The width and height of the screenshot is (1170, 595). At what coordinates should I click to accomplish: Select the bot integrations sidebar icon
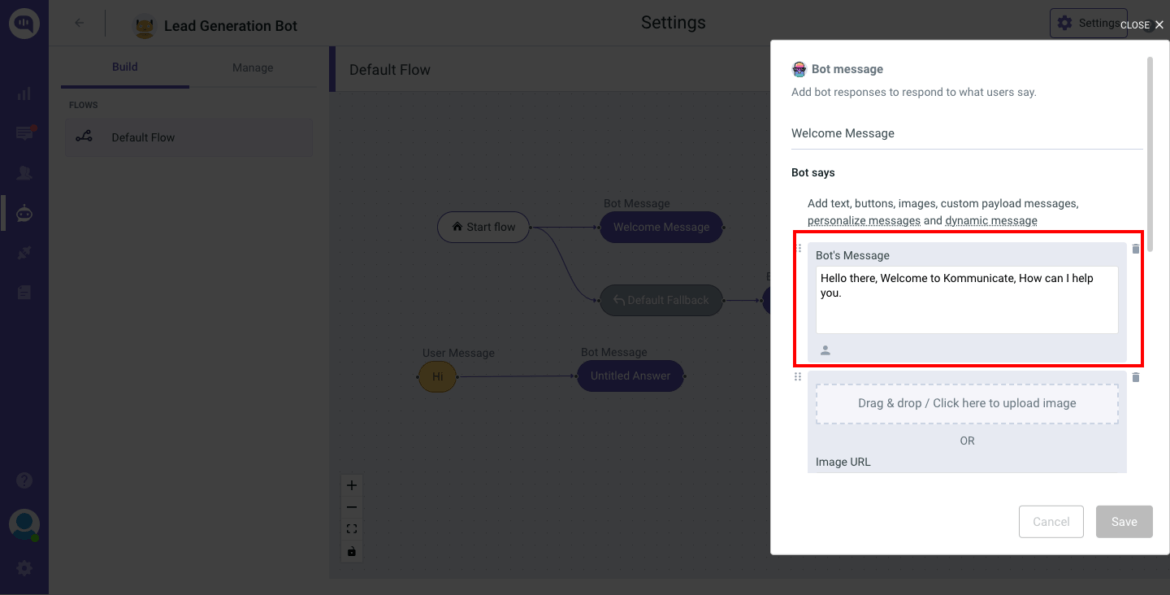click(24, 213)
